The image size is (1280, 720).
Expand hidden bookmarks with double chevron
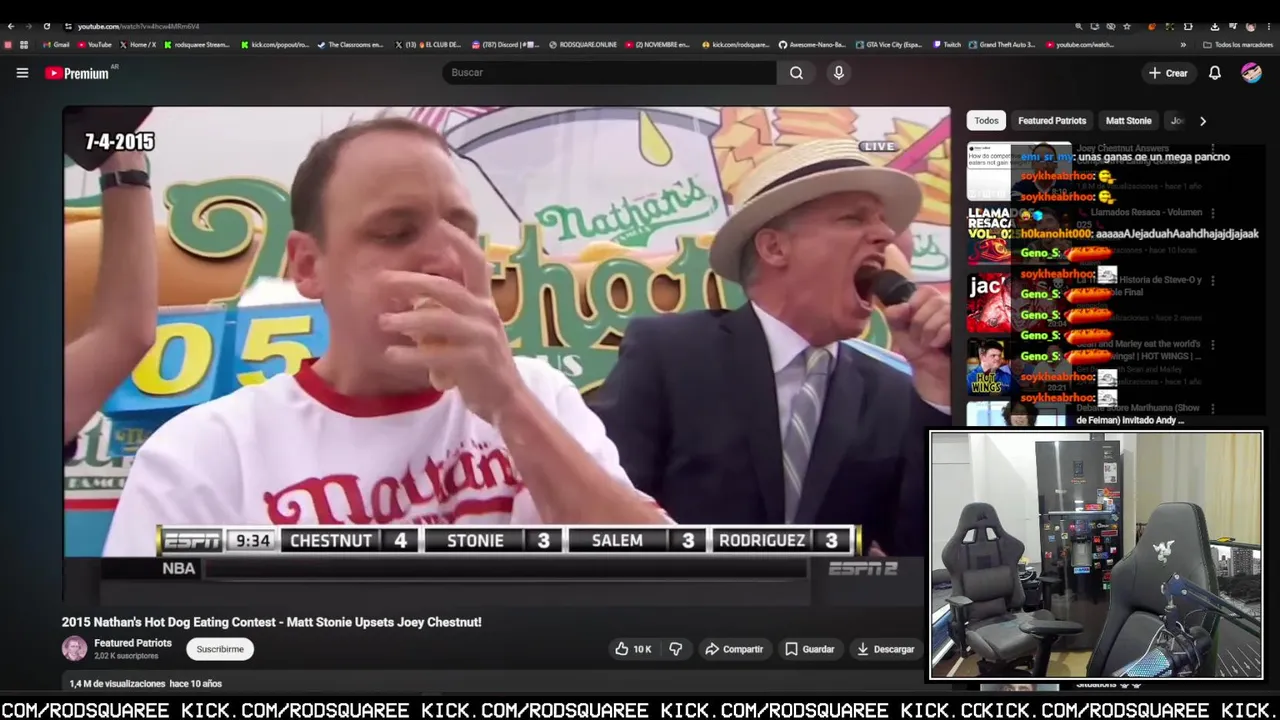[x=1183, y=45]
